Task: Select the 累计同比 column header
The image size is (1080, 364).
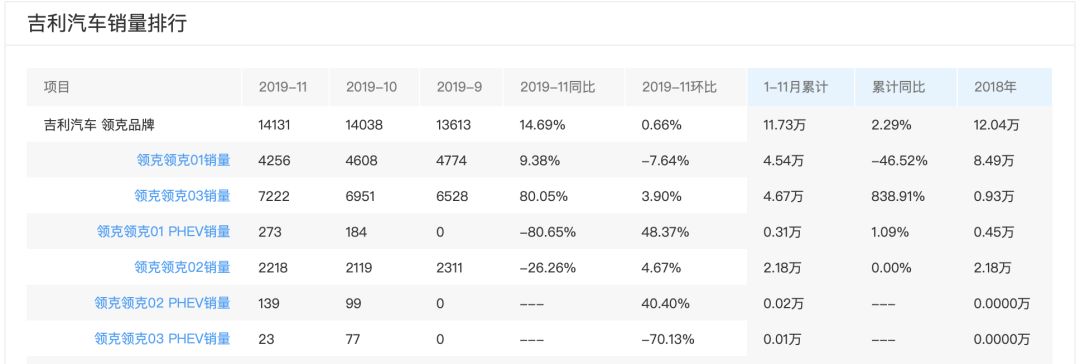Action: (898, 88)
